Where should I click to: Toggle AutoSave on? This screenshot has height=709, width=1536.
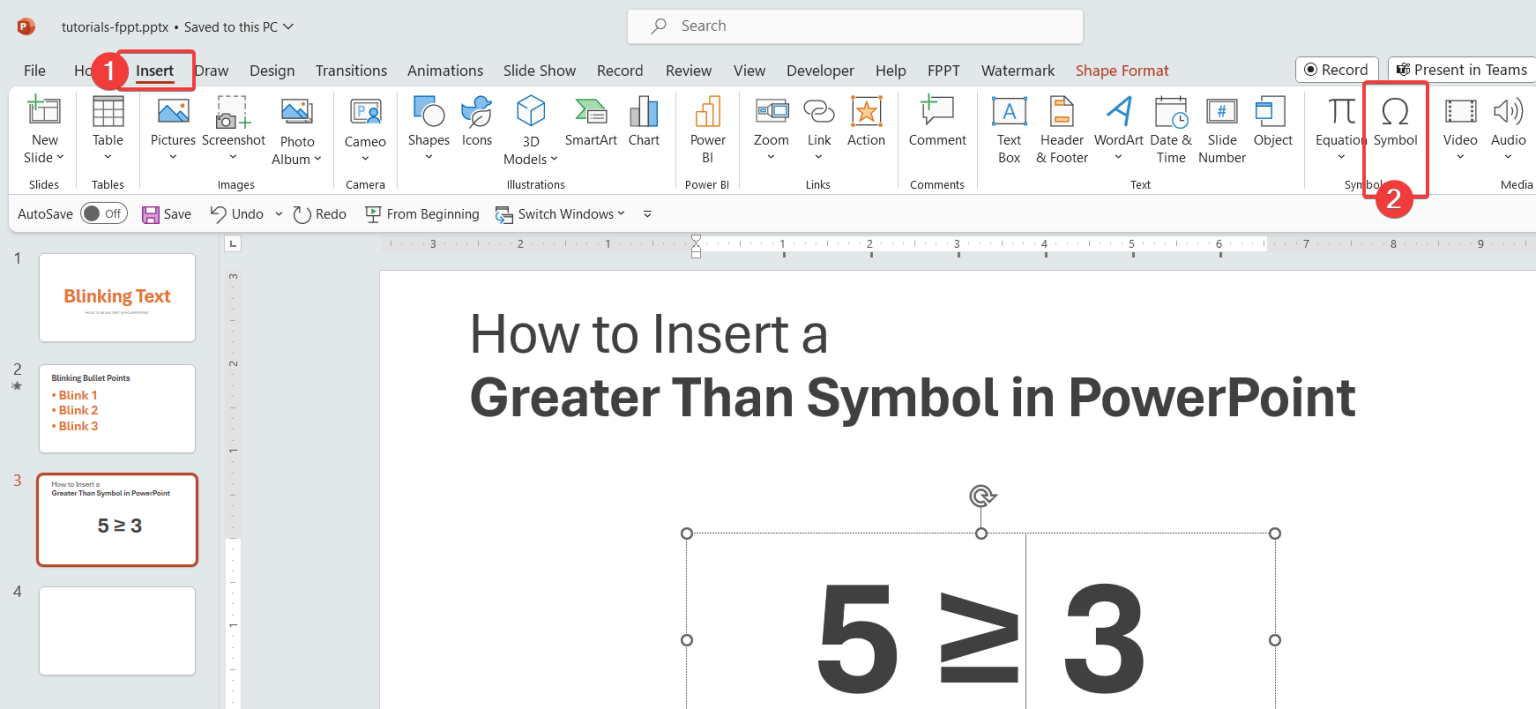(103, 213)
